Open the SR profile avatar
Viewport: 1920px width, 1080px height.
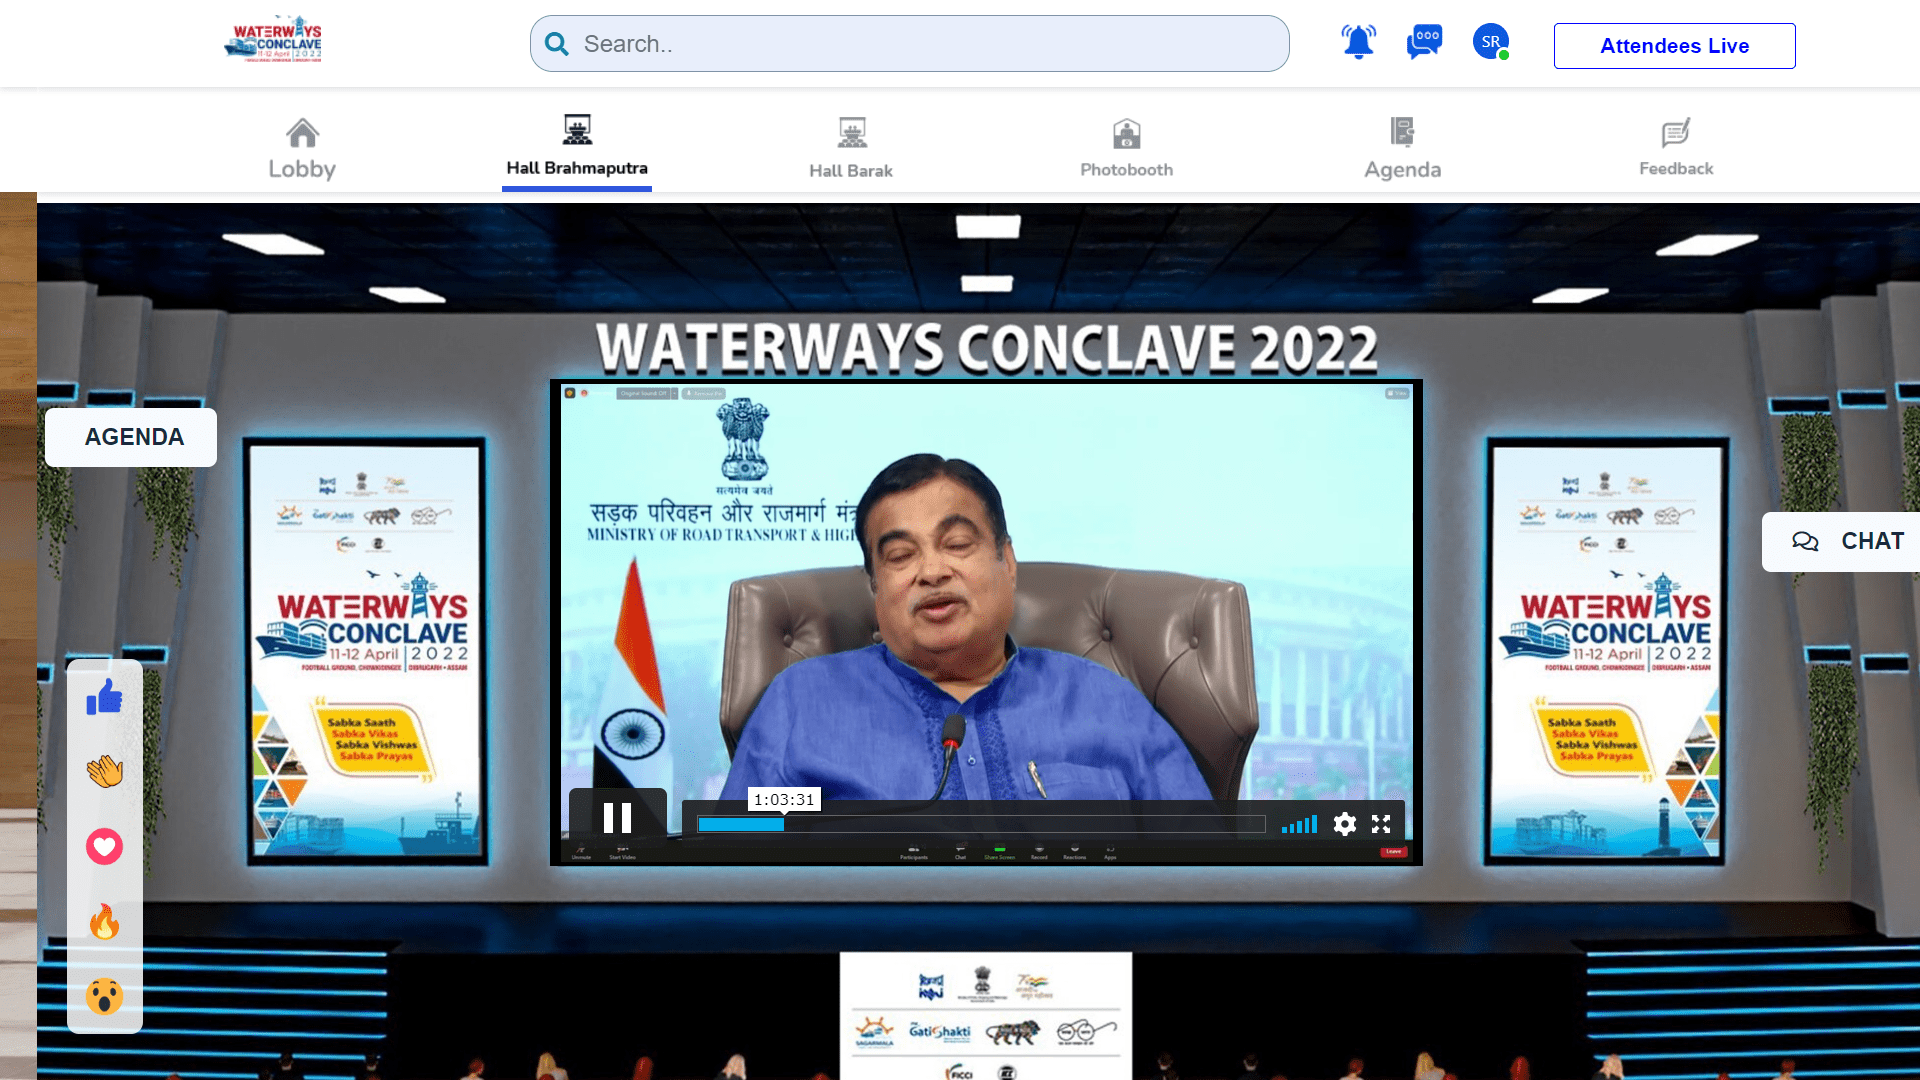click(x=1491, y=42)
